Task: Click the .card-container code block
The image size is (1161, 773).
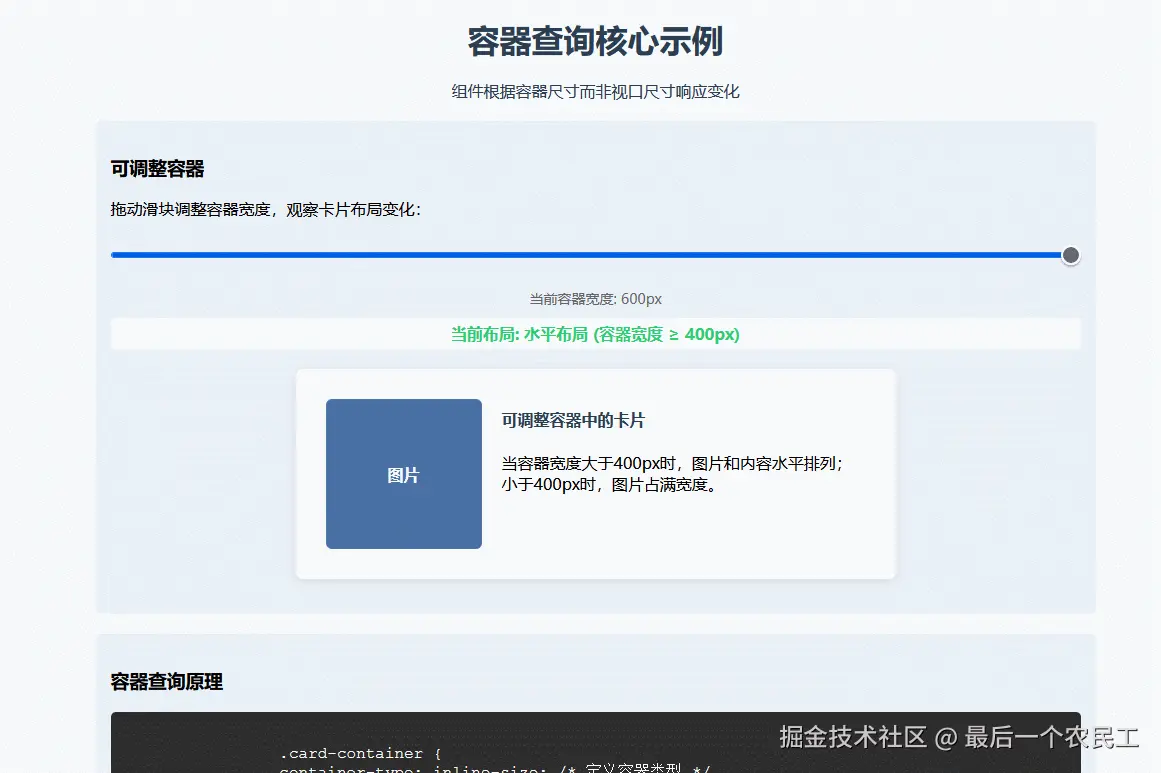Action: click(595, 745)
